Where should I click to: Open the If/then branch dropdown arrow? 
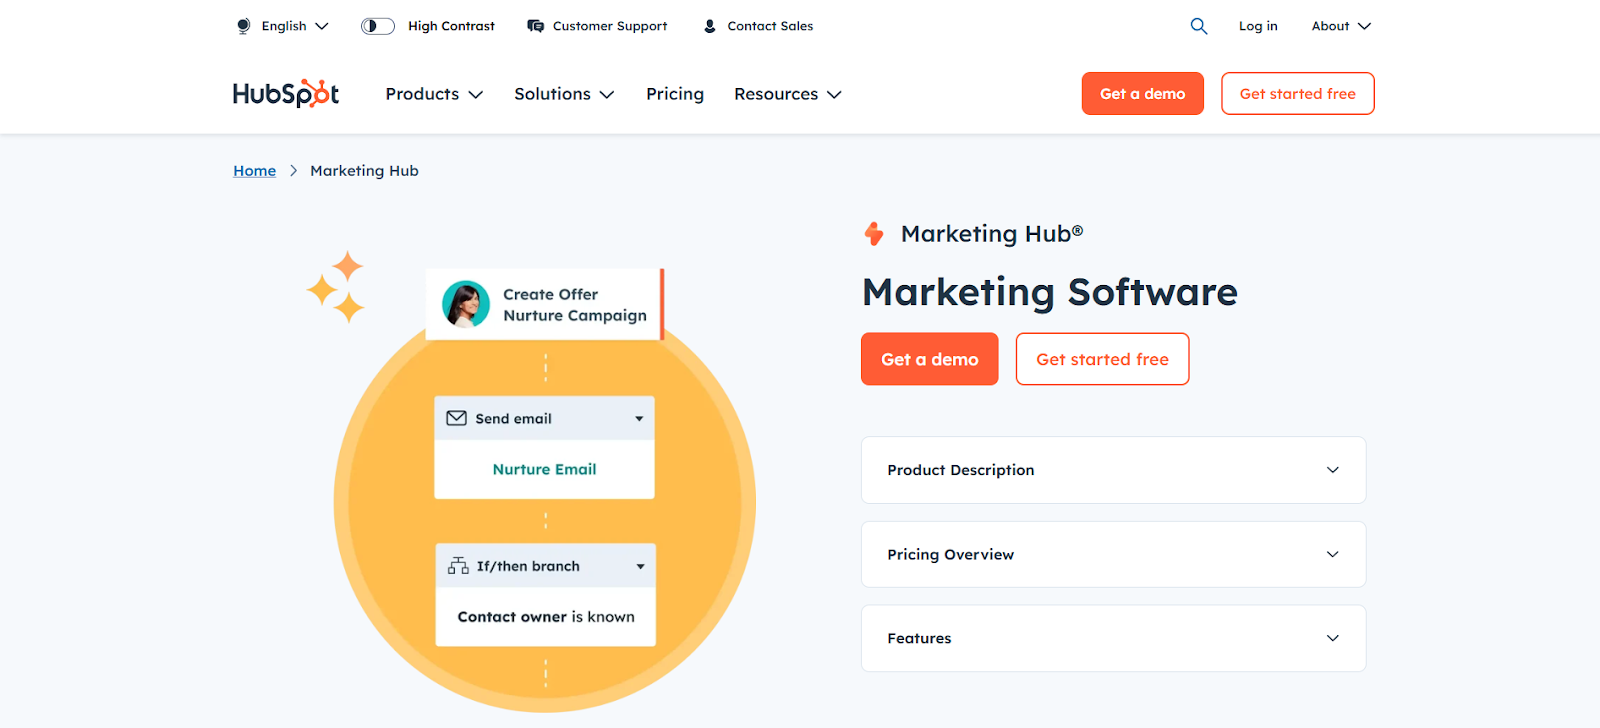640,567
